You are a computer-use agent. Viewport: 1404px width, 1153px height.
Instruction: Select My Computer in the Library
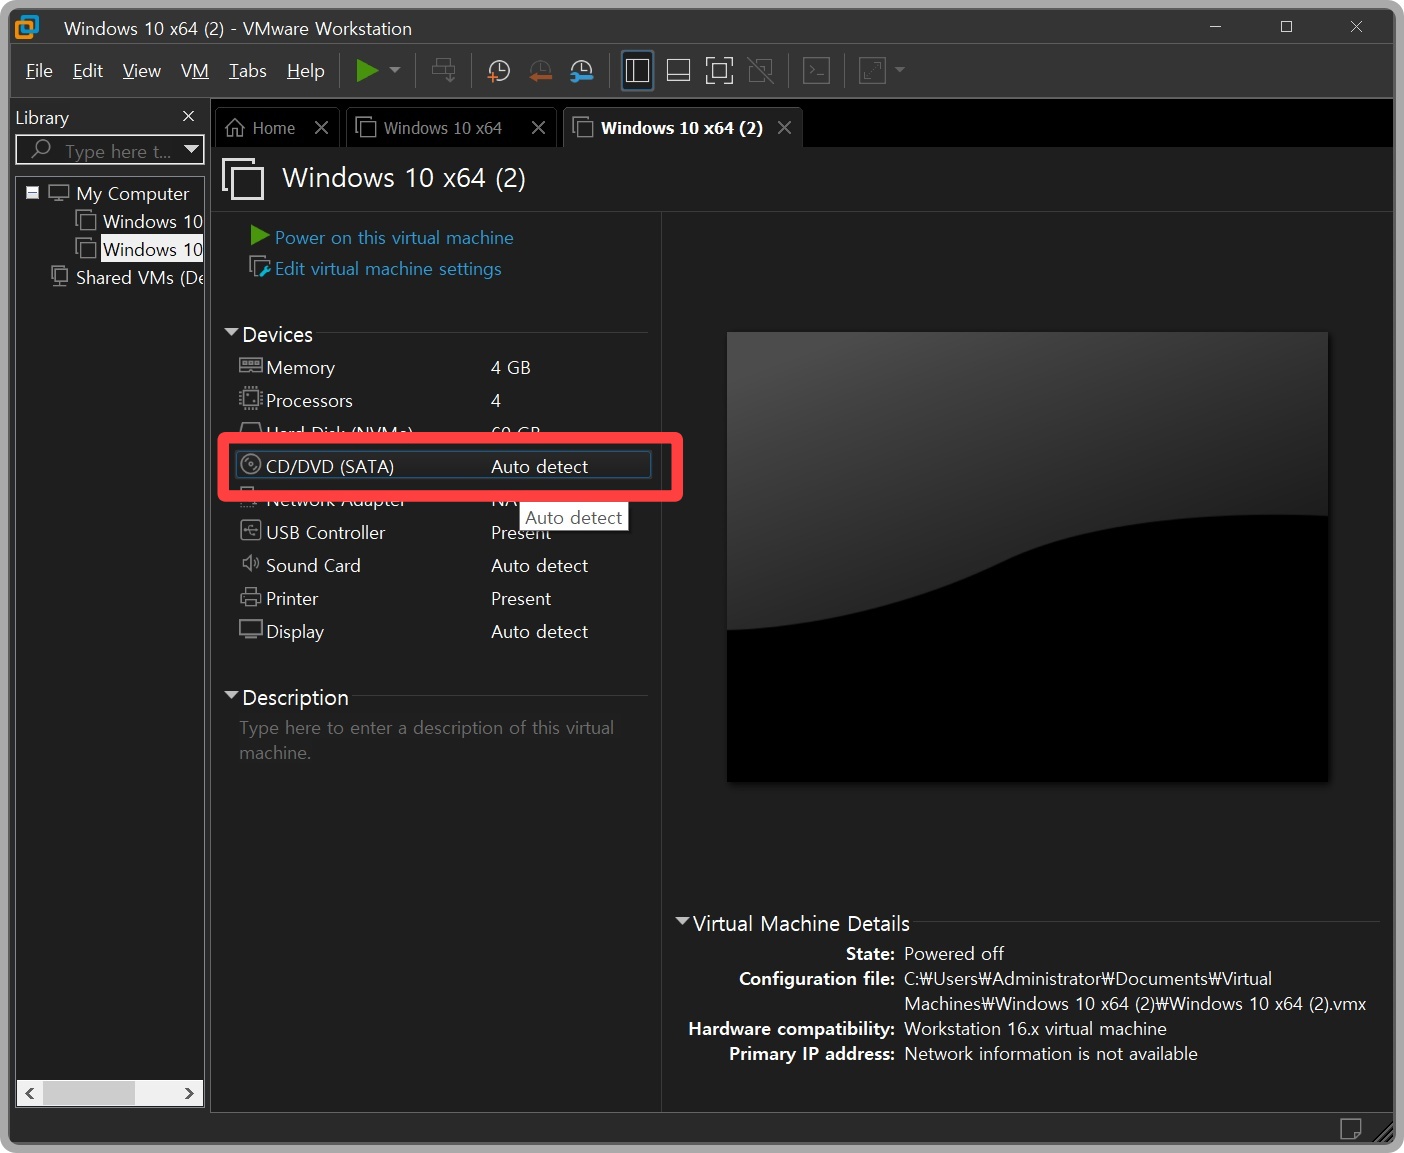click(x=132, y=193)
